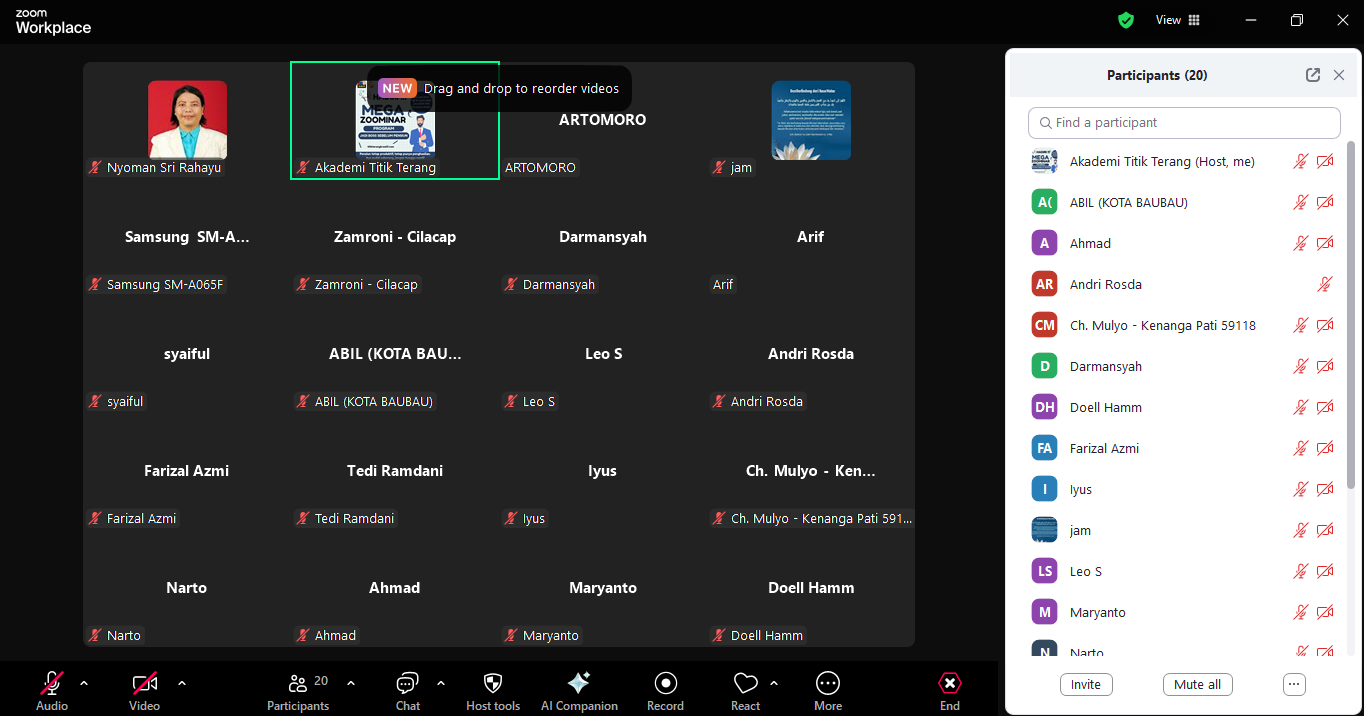
Task: Click the Invite button
Action: (x=1086, y=685)
